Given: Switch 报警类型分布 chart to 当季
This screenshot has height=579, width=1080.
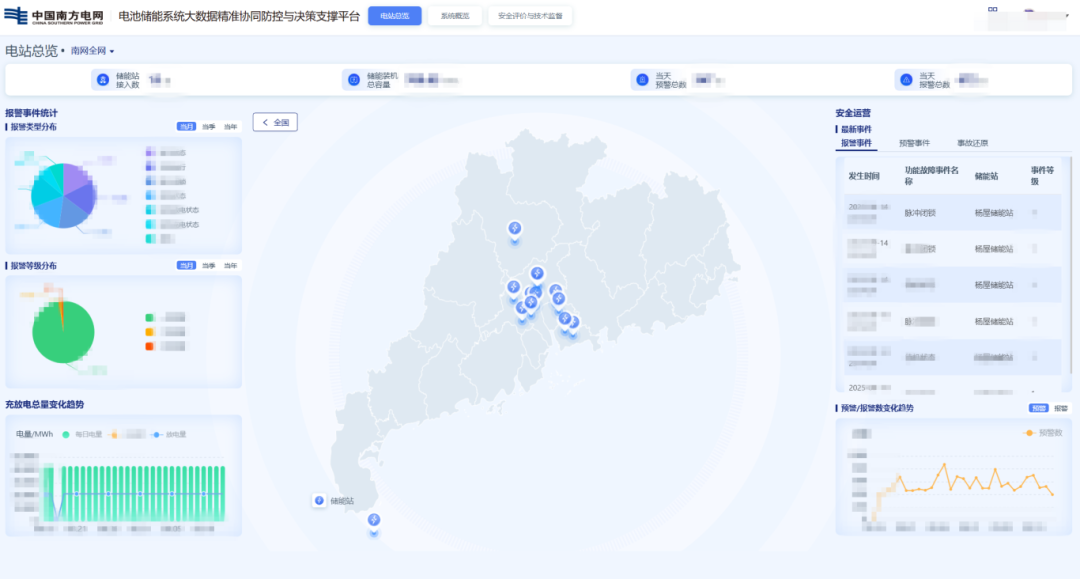Looking at the screenshot, I should point(208,127).
